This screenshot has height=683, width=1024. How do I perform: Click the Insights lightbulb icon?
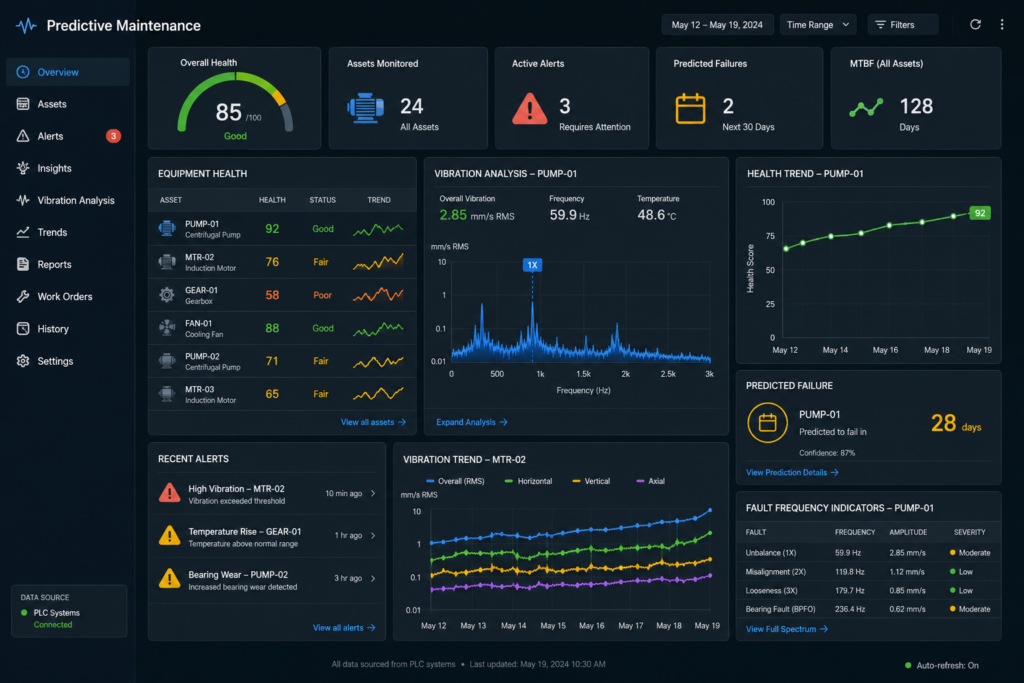click(x=23, y=168)
